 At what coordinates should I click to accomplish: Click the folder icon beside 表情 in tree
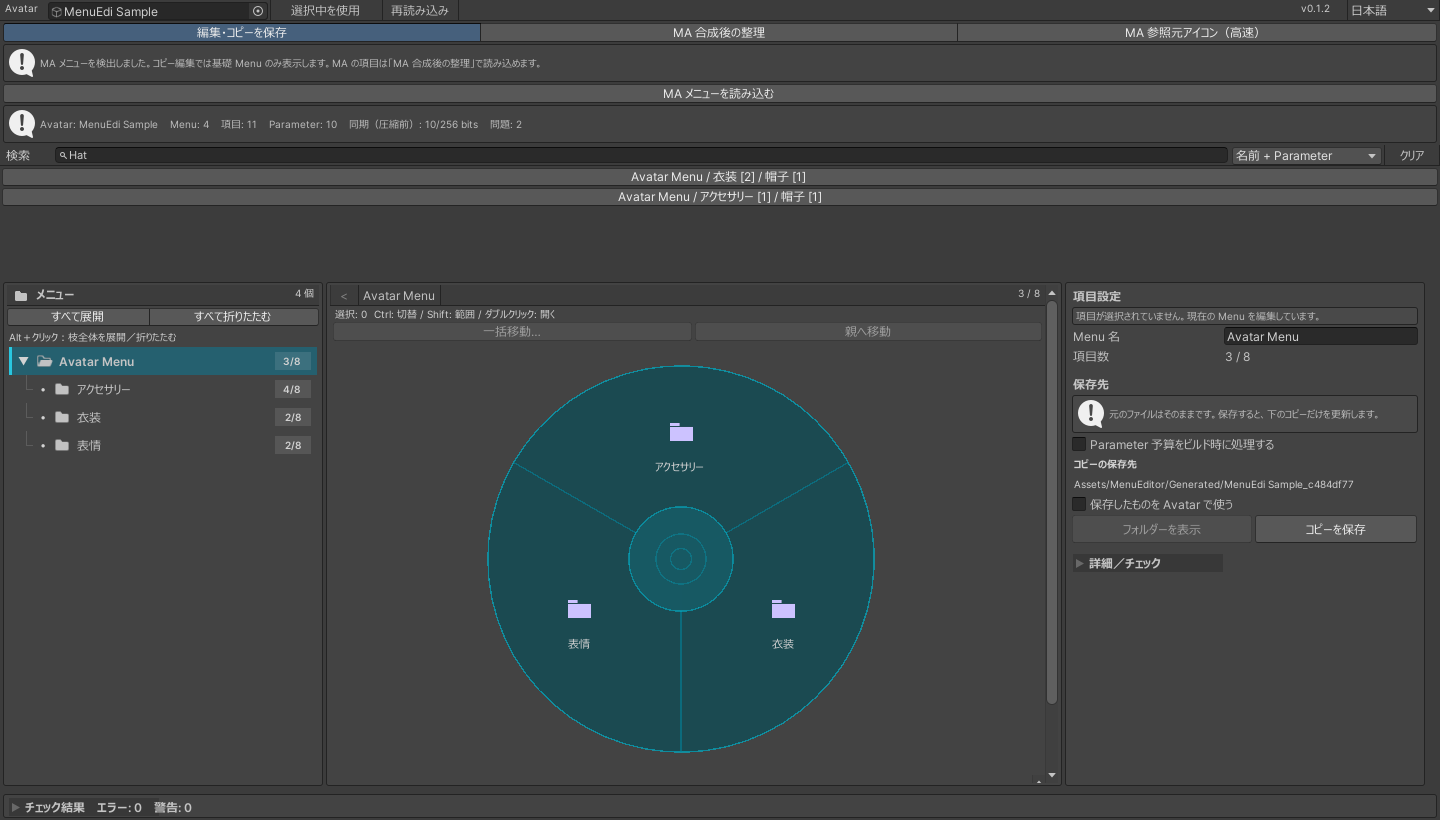pyautogui.click(x=62, y=445)
